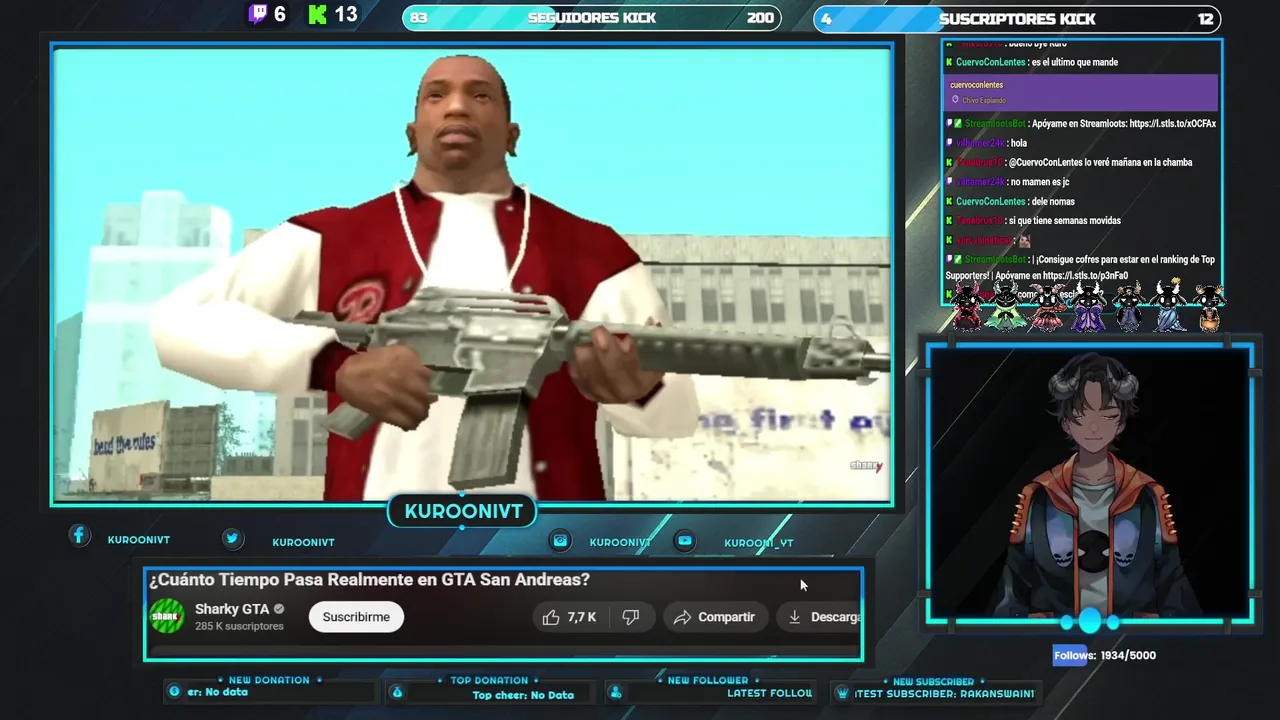Click the 'KUROONI_VT' YouTube handle text
This screenshot has width=1280, height=720.
[x=758, y=543]
